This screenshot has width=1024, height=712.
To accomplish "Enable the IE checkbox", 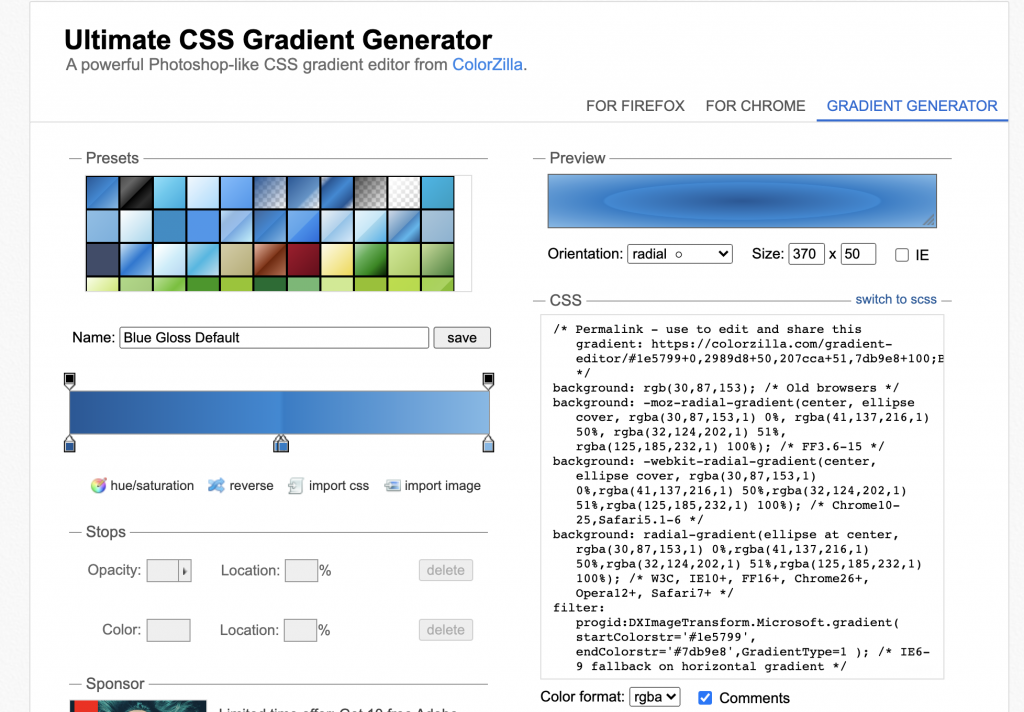I will click(902, 255).
